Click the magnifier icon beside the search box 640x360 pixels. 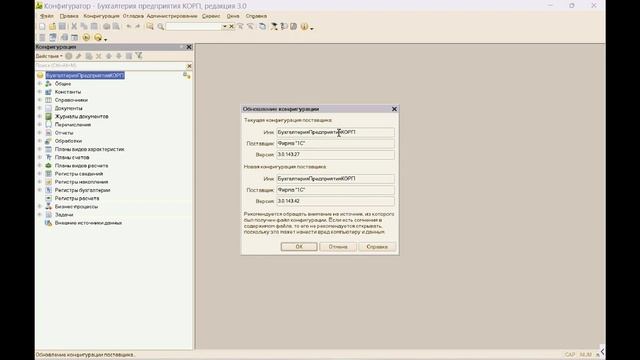tap(160, 27)
